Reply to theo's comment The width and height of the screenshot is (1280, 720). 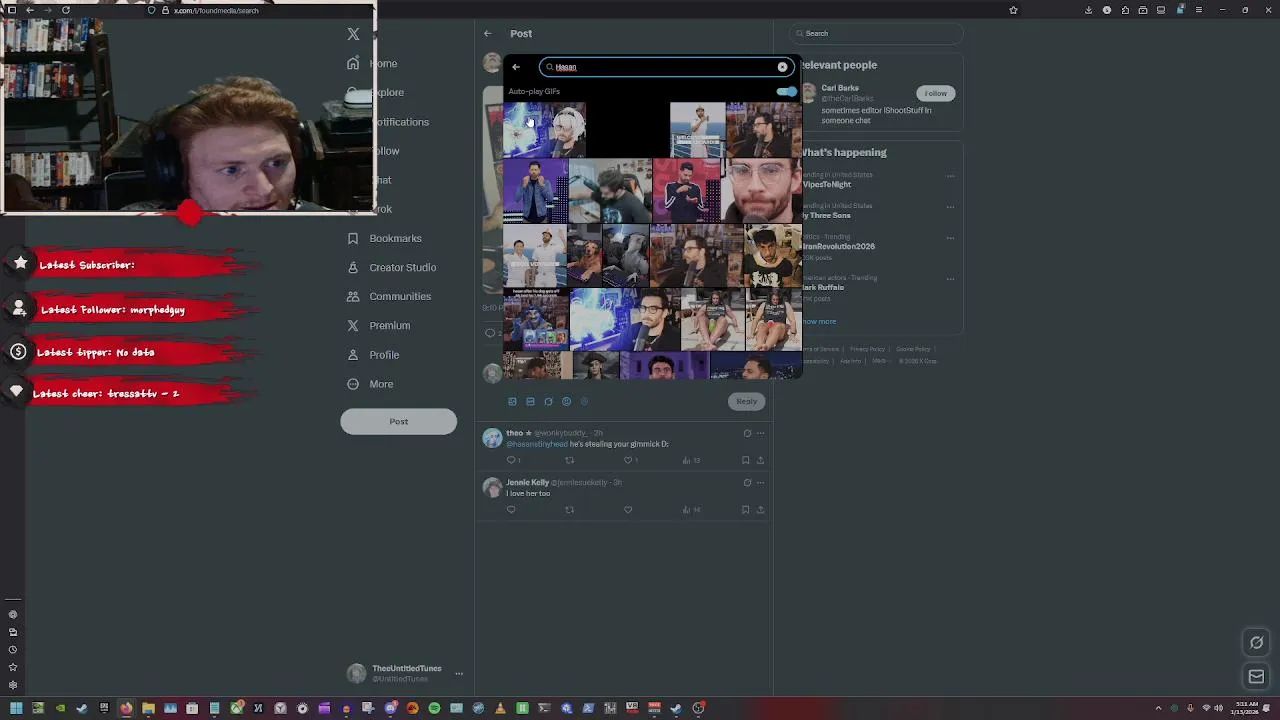click(x=511, y=460)
